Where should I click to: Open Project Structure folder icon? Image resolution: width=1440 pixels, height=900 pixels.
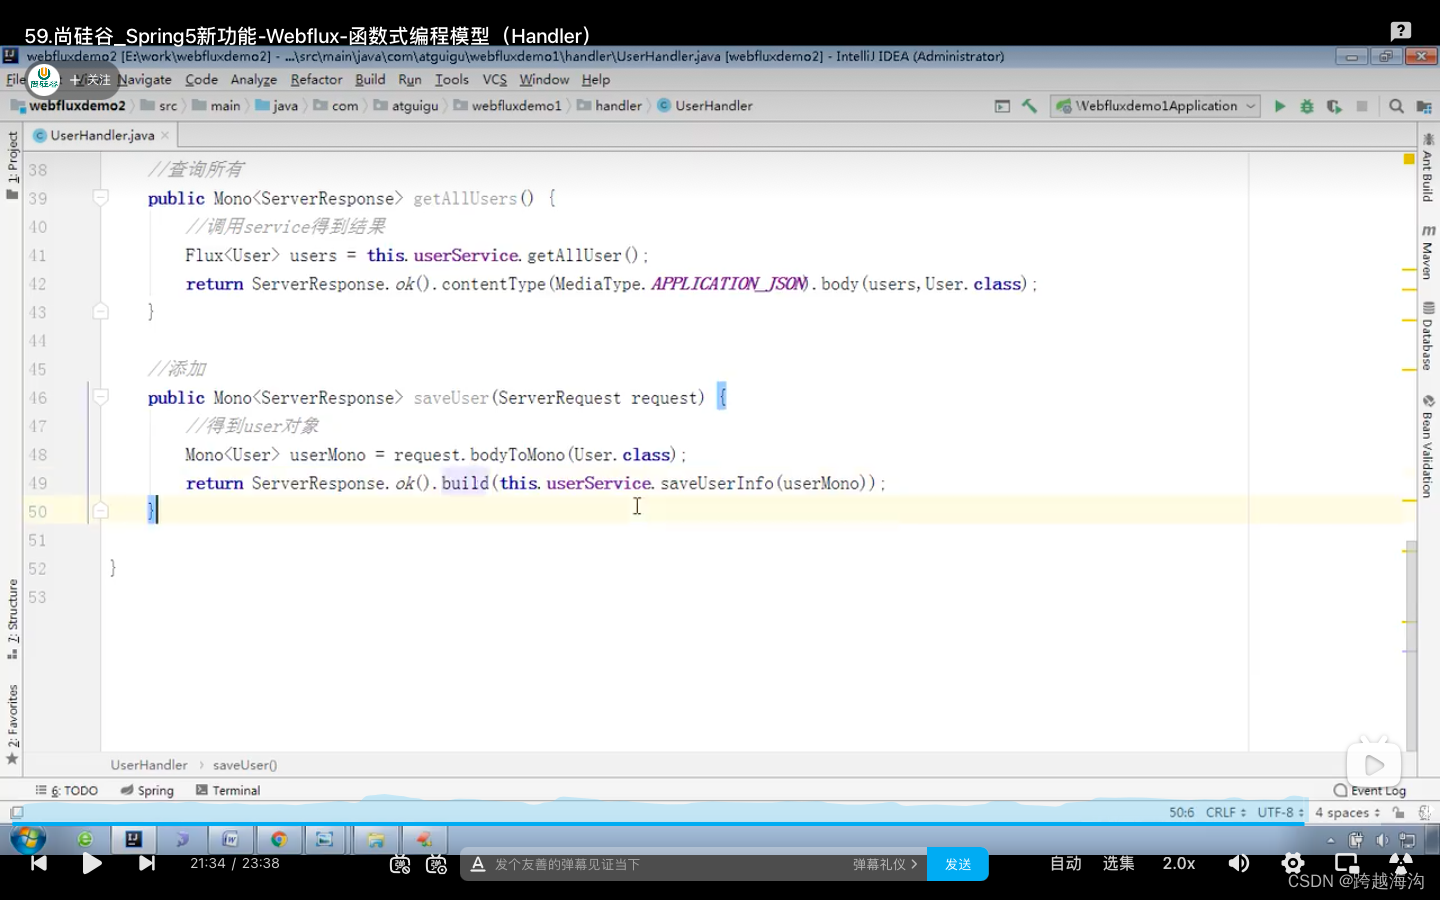coord(1424,106)
